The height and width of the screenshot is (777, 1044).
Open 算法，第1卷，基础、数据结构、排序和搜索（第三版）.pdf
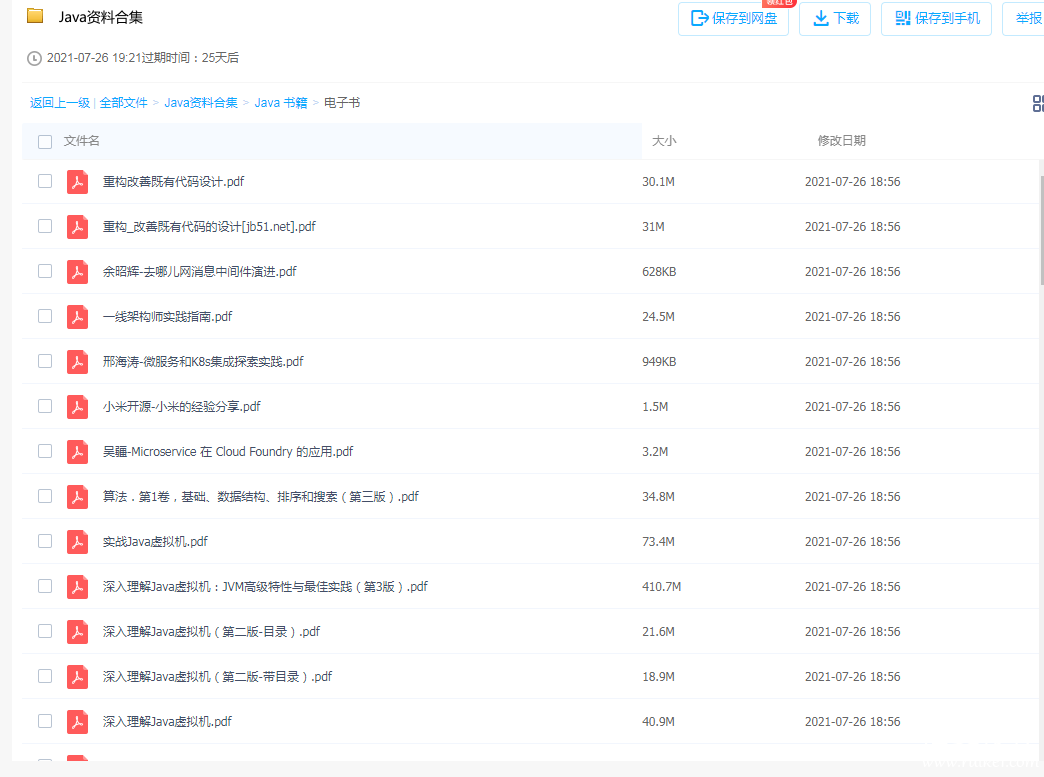tap(261, 497)
